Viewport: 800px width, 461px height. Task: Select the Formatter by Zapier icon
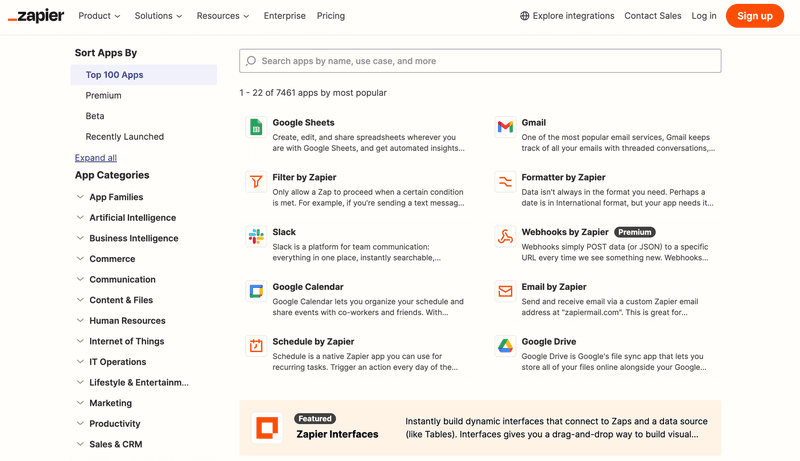505,182
